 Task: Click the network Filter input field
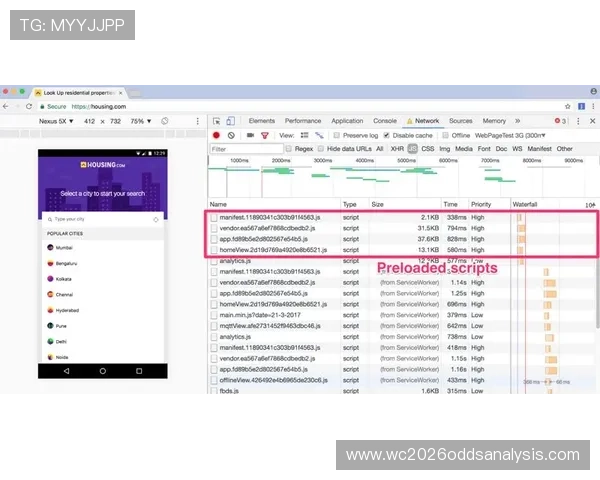(246, 149)
